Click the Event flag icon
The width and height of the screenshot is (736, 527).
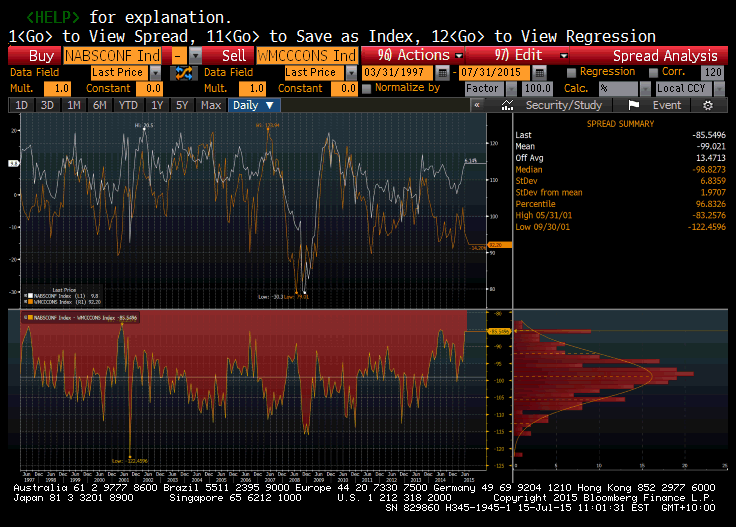click(633, 105)
